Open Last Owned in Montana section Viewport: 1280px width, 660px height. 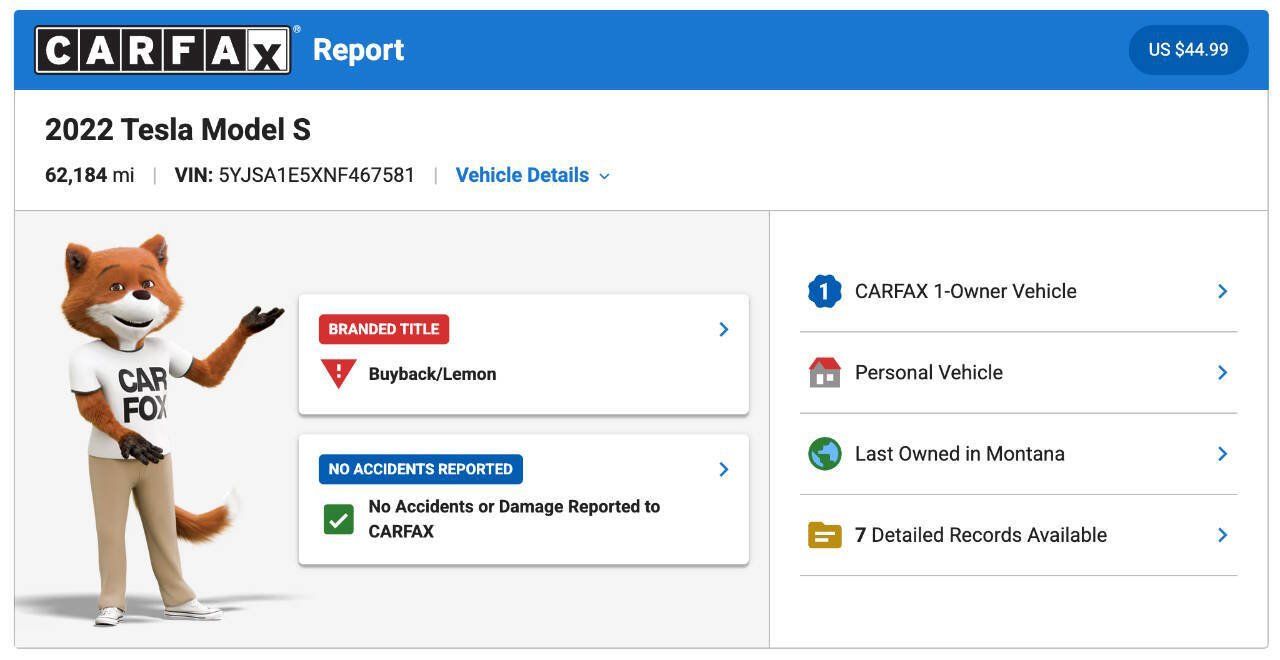pyautogui.click(x=1018, y=454)
